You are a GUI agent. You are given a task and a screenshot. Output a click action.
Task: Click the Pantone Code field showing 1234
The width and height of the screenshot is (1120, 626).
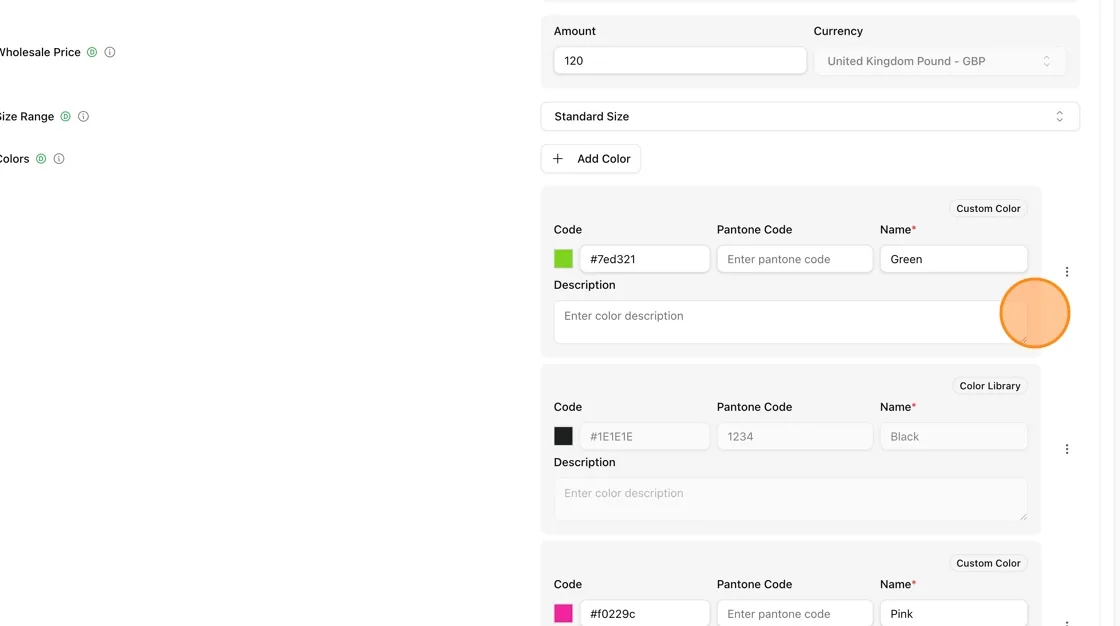coord(794,436)
